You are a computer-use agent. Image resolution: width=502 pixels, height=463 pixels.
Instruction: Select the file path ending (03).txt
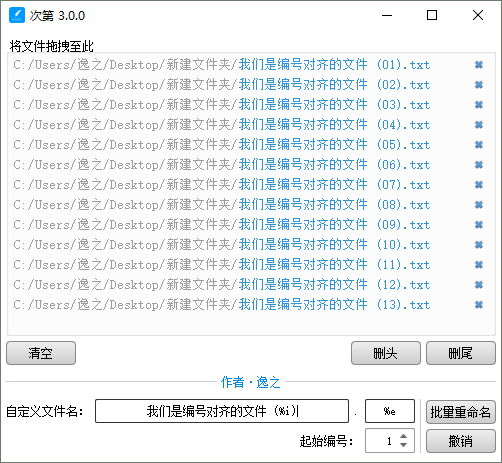click(x=222, y=105)
